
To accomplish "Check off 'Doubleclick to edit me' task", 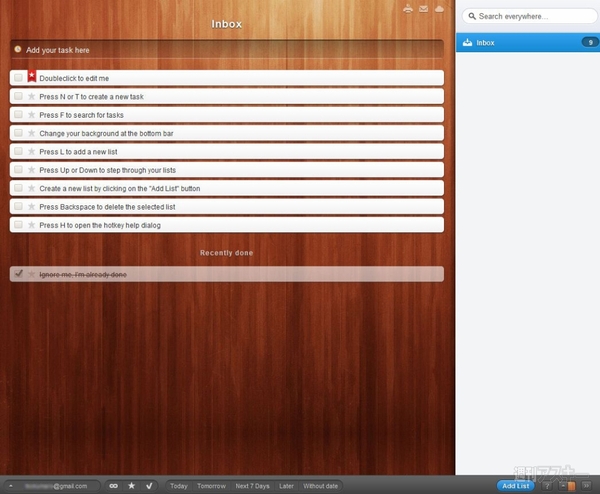I will click(x=18, y=78).
